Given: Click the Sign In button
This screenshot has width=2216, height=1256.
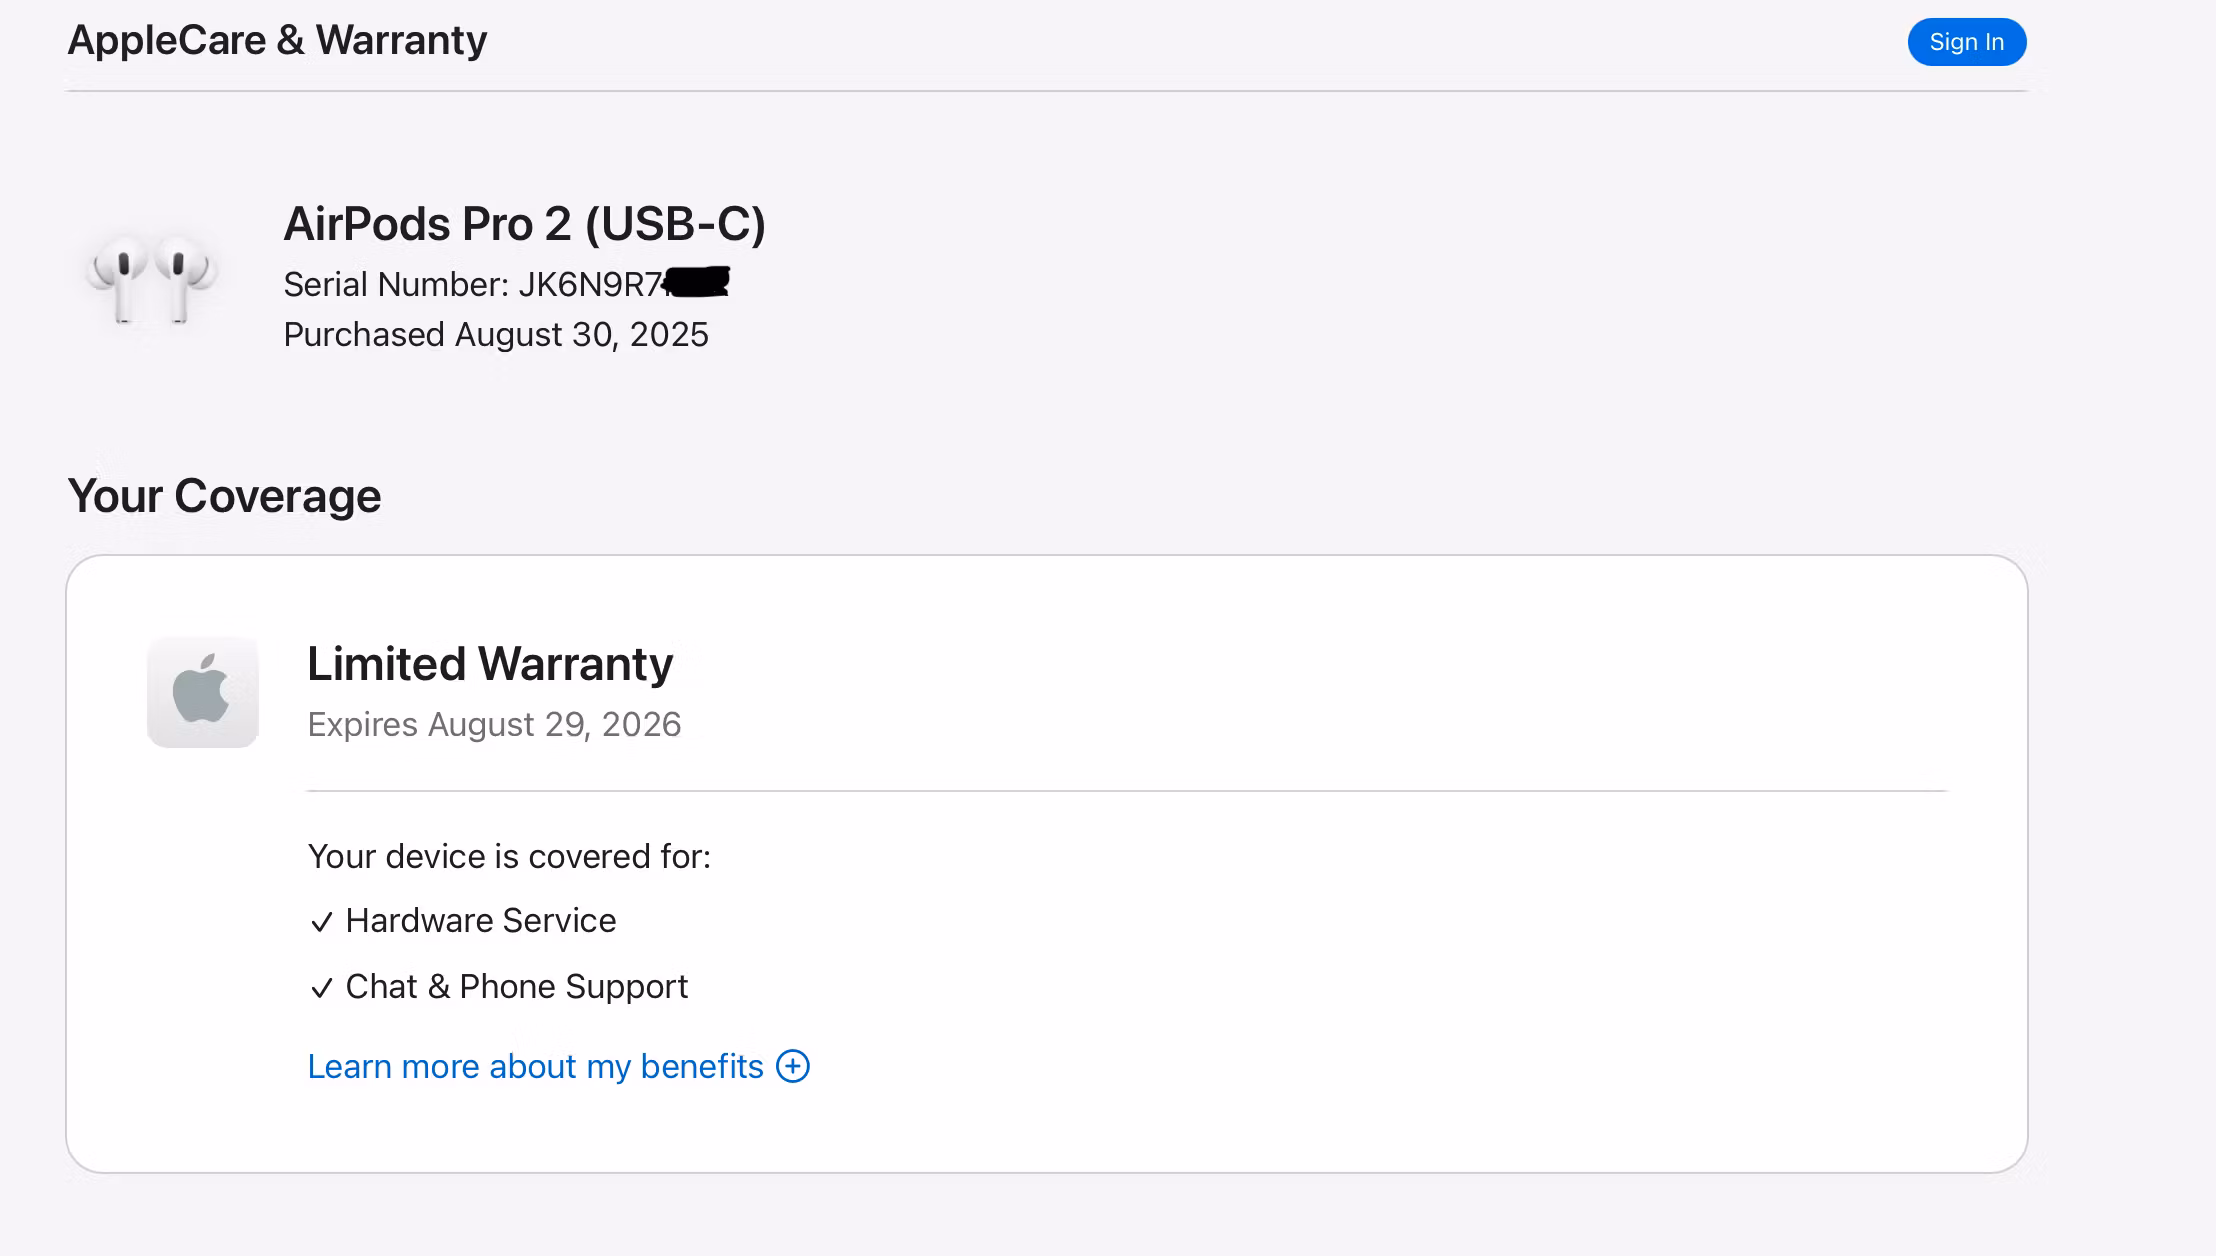Looking at the screenshot, I should pos(1966,42).
